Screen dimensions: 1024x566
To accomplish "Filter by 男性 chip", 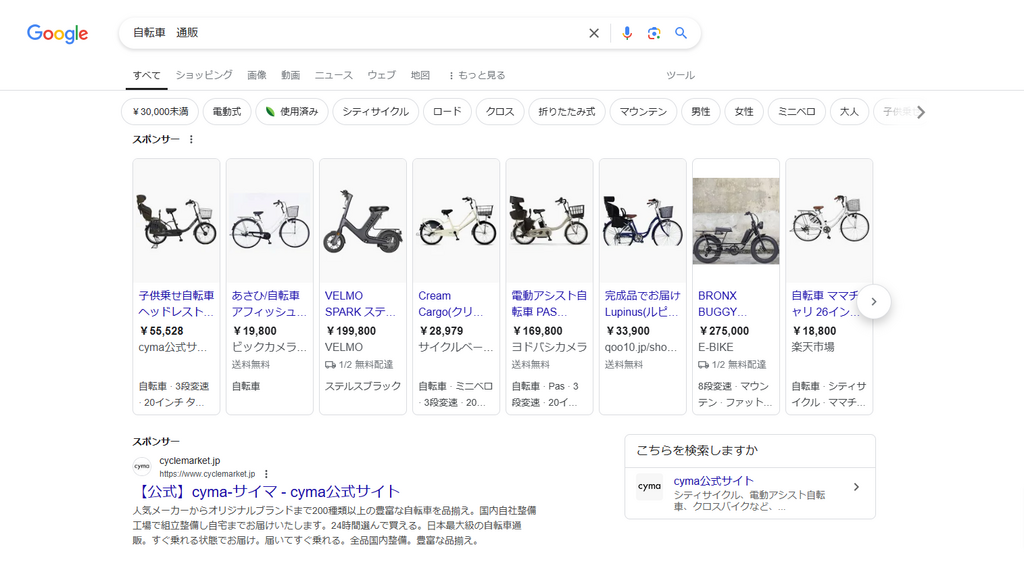I will (701, 112).
